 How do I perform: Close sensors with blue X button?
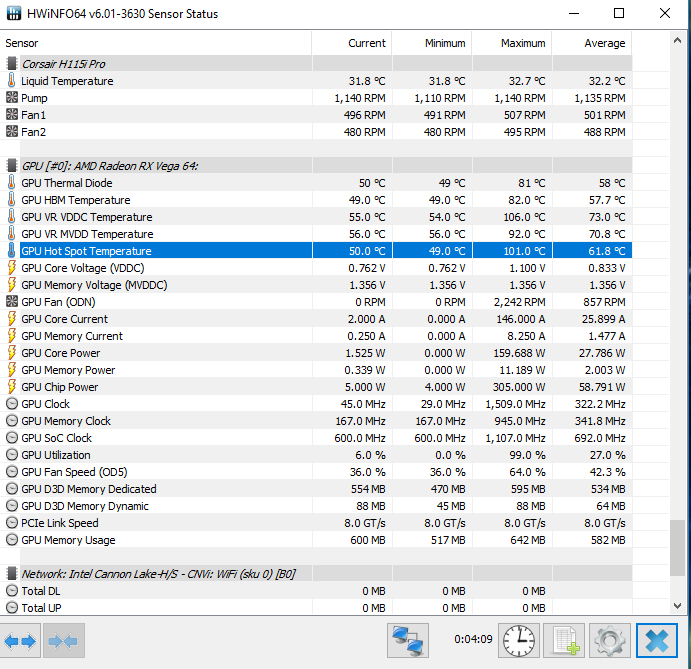click(x=657, y=640)
